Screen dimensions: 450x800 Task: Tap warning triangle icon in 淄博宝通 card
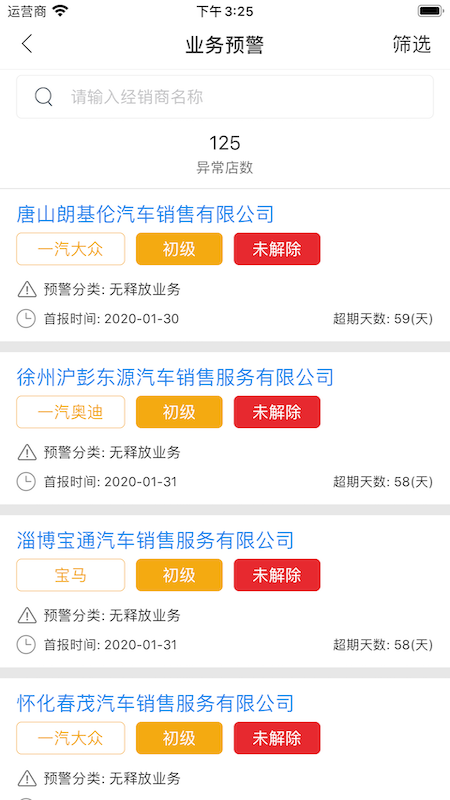coord(27,615)
